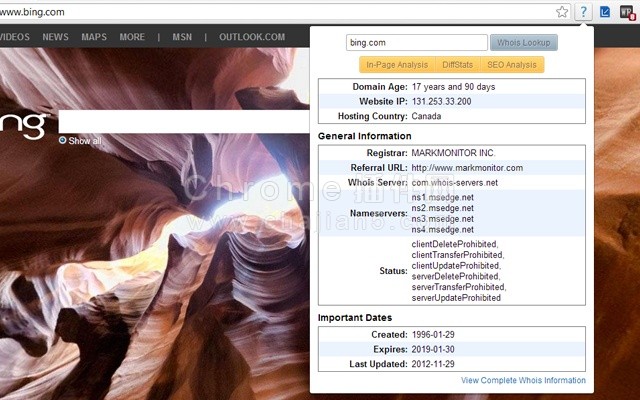Click nameserver ns3.msedge.net
This screenshot has width=640, height=400.
point(442,219)
